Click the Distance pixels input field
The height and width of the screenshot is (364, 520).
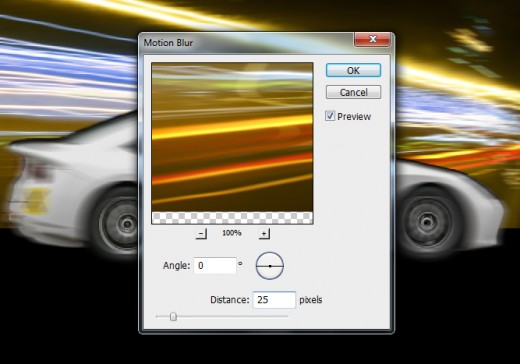pyautogui.click(x=274, y=300)
